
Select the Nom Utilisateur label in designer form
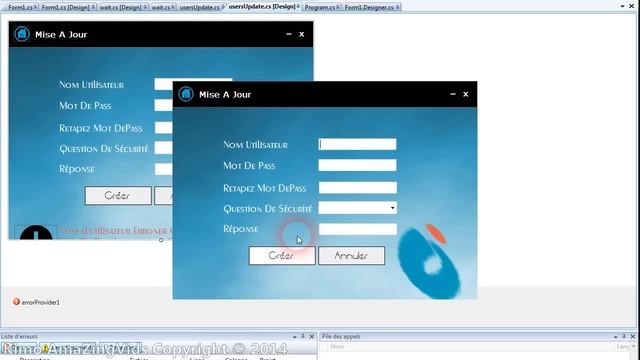point(91,84)
